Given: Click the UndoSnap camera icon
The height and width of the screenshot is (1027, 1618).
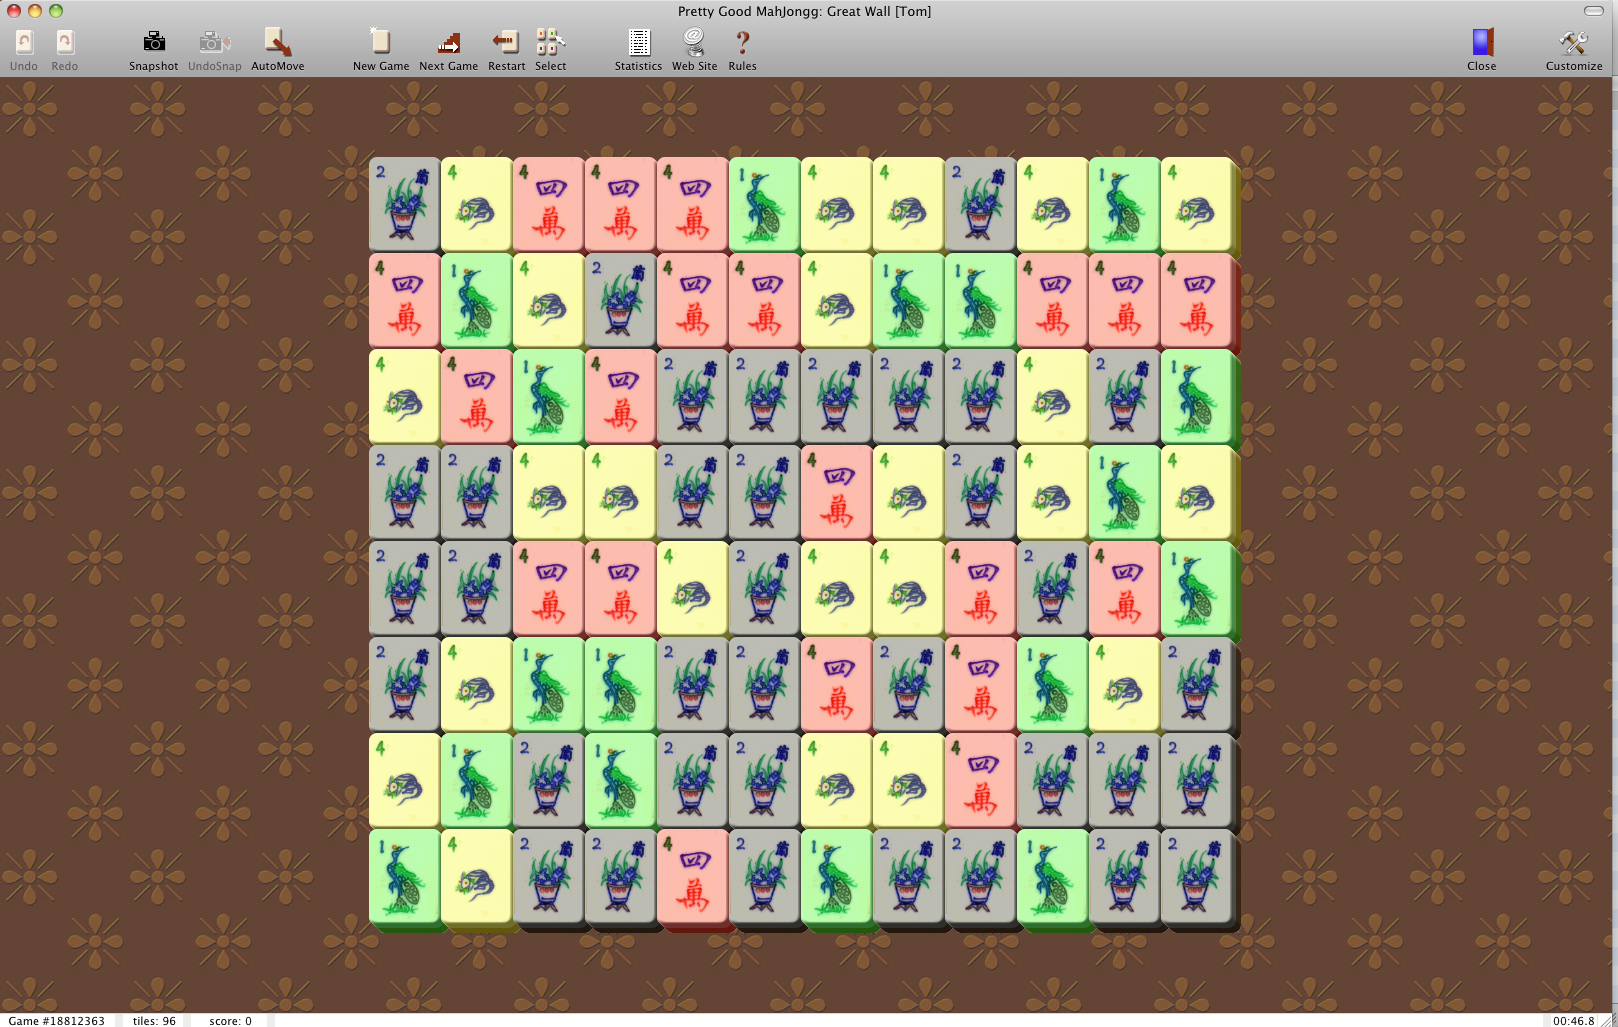Looking at the screenshot, I should tap(214, 43).
